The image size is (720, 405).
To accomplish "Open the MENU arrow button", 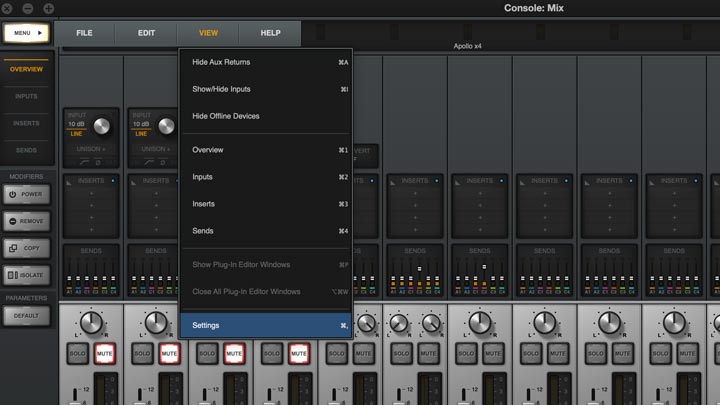I will click(27, 33).
